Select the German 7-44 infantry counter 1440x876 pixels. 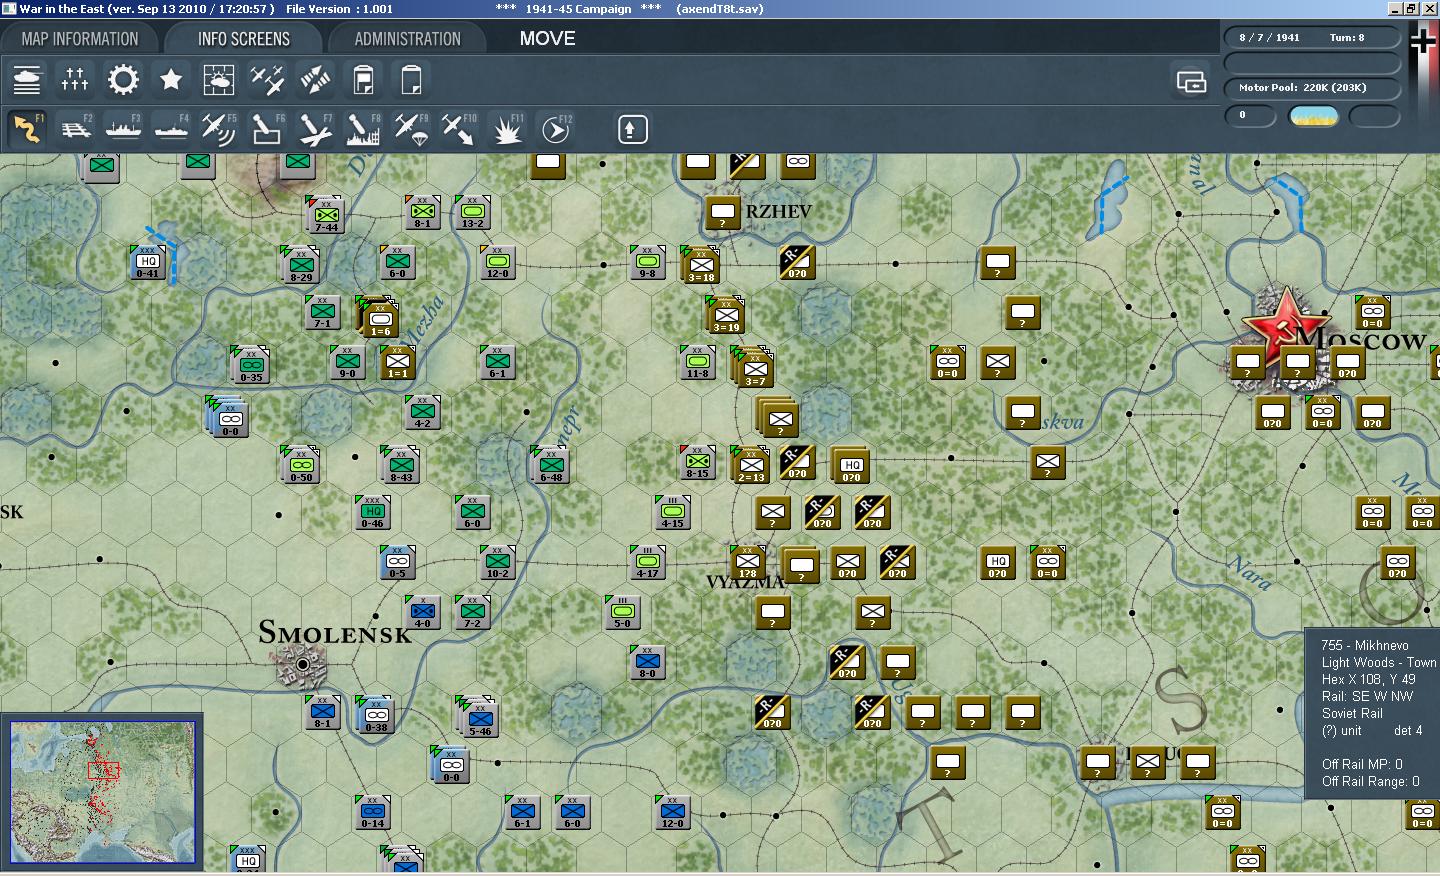(x=326, y=214)
